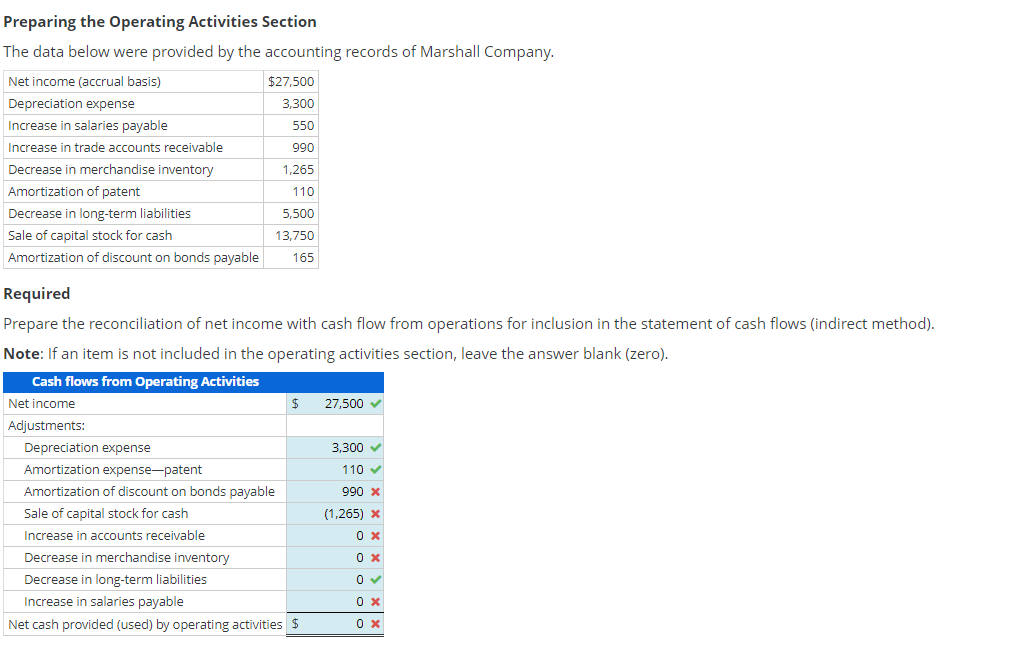Click the red X beside bonds payable discount answer
1012x648 pixels.
(x=374, y=491)
